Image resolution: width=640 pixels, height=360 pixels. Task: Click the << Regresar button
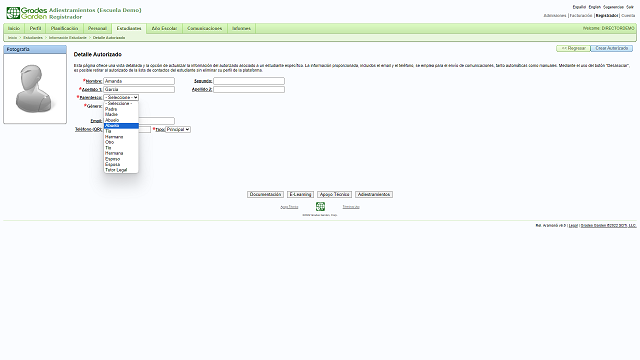573,48
